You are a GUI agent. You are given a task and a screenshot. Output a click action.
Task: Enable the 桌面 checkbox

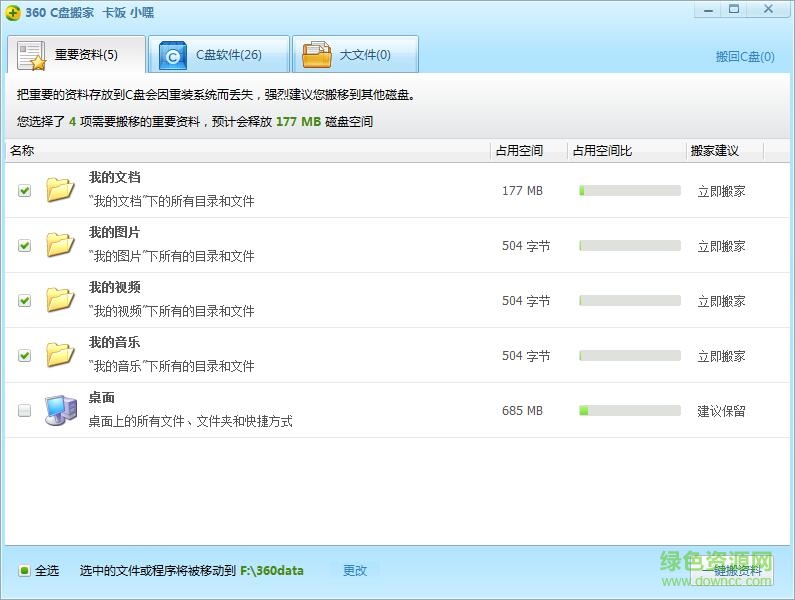click(25, 411)
